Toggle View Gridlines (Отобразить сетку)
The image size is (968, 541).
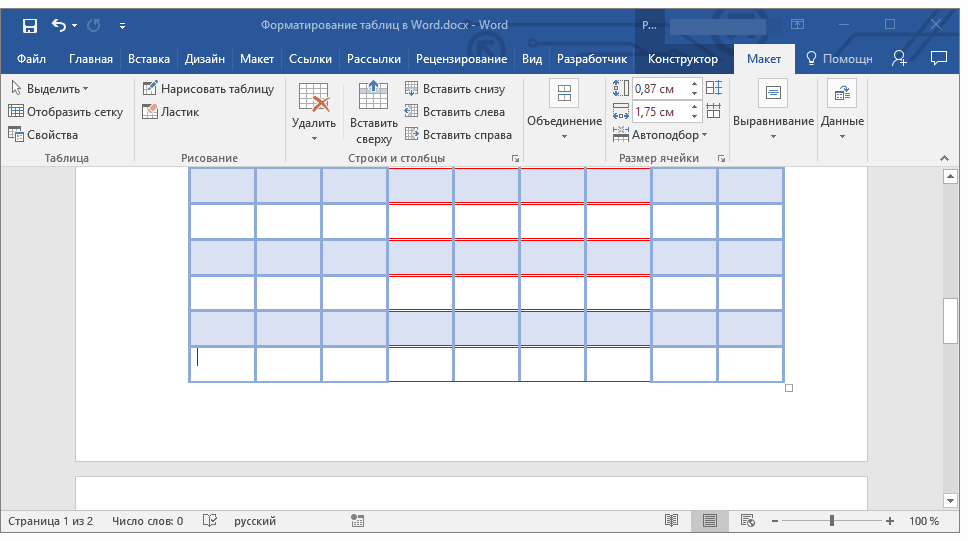point(66,112)
